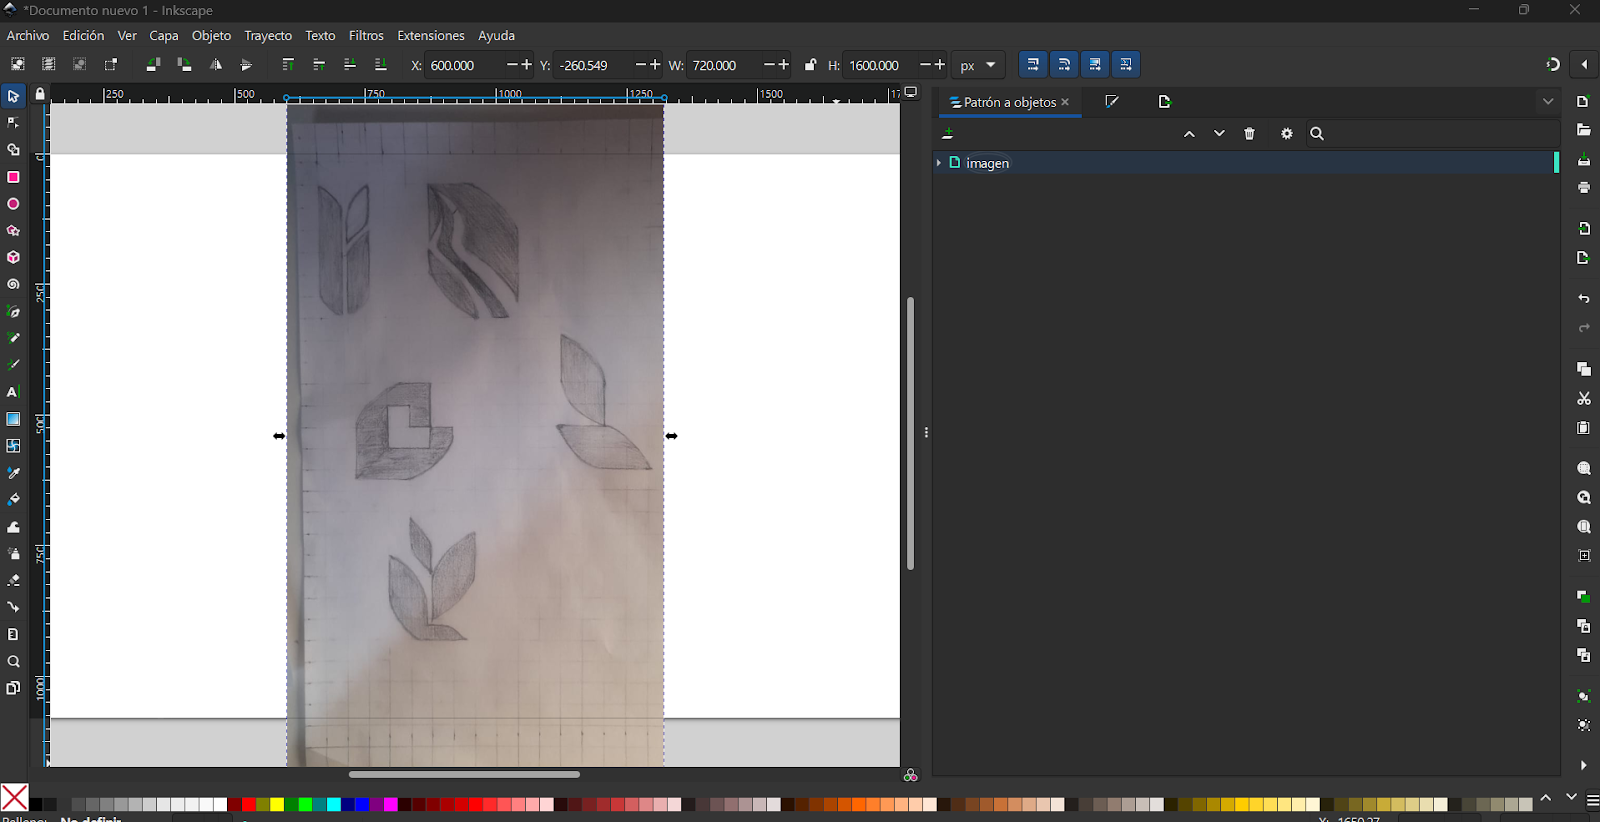This screenshot has width=1600, height=822.
Task: Open the px units dropdown
Action: (x=978, y=65)
